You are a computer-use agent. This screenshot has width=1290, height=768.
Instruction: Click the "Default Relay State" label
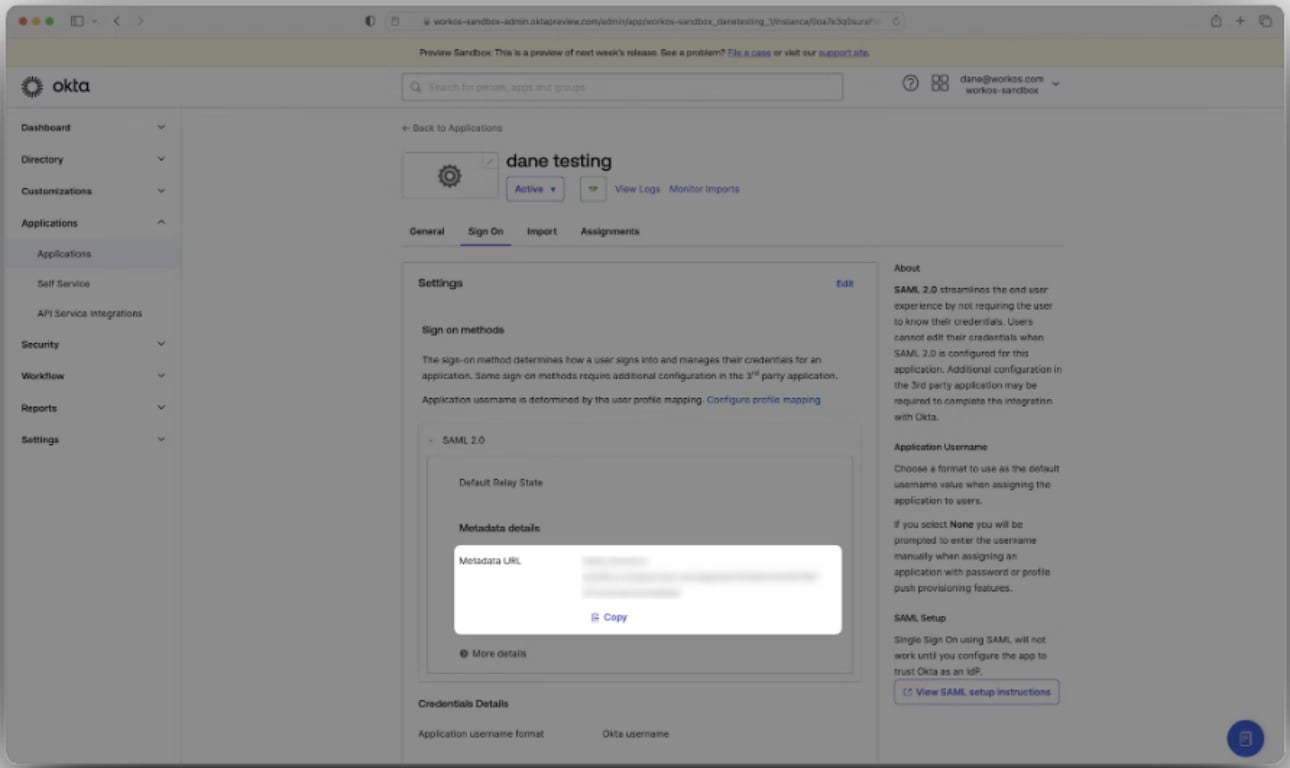(501, 483)
